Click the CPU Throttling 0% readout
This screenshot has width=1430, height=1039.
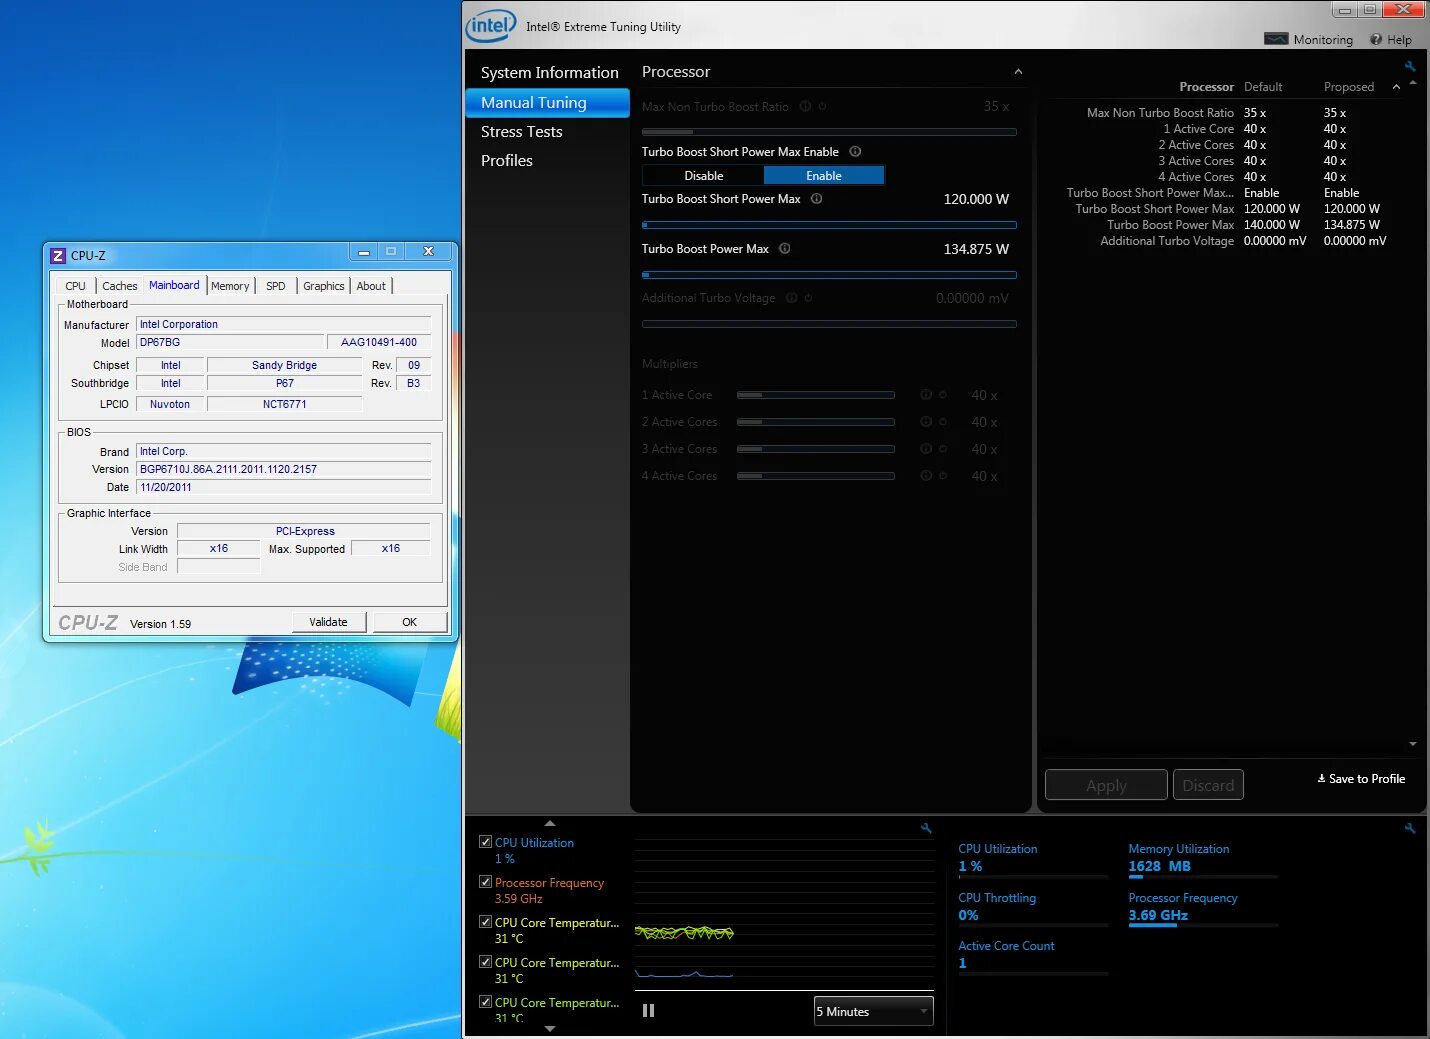(968, 915)
